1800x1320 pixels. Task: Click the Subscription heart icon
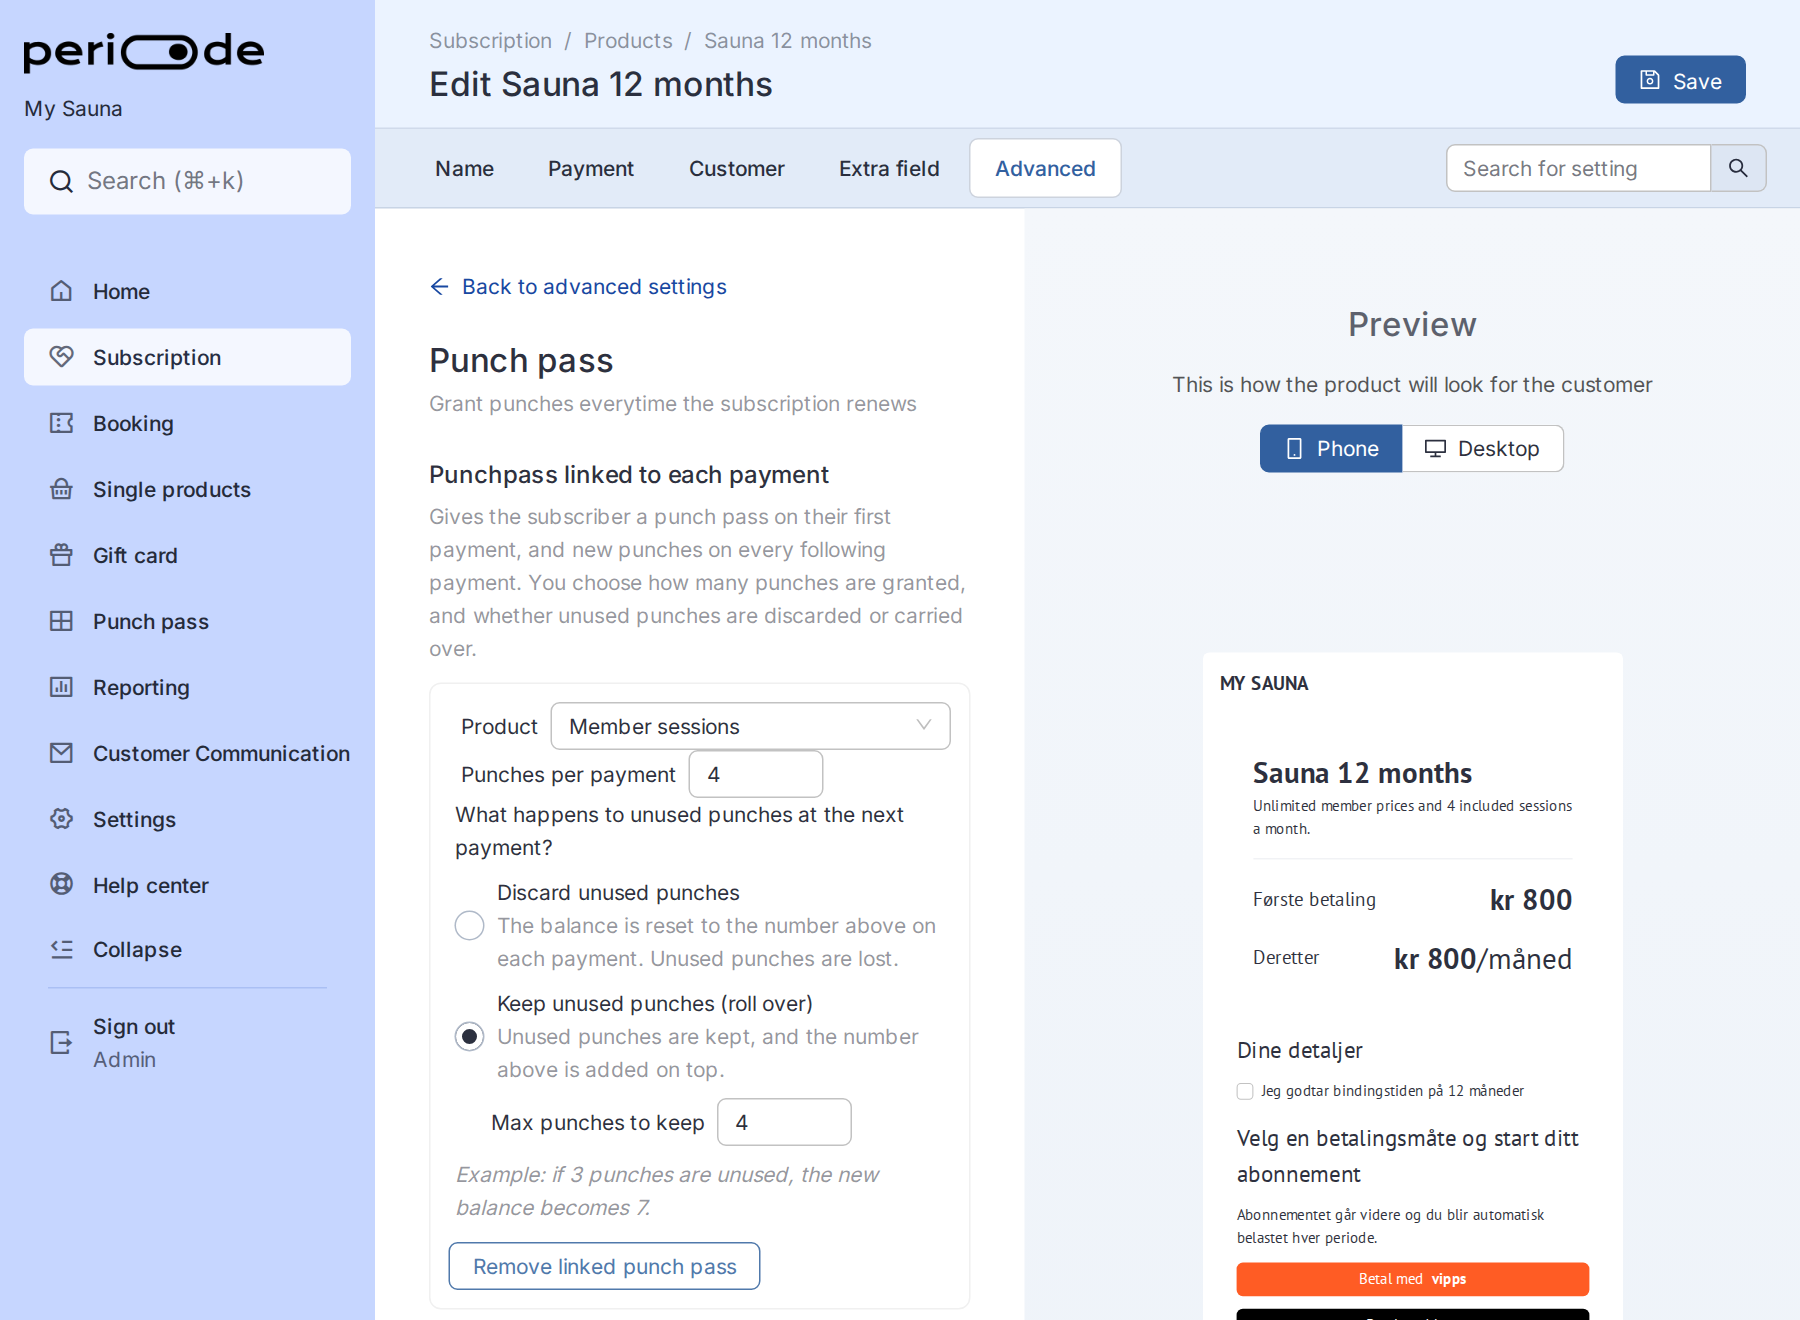pos(61,357)
